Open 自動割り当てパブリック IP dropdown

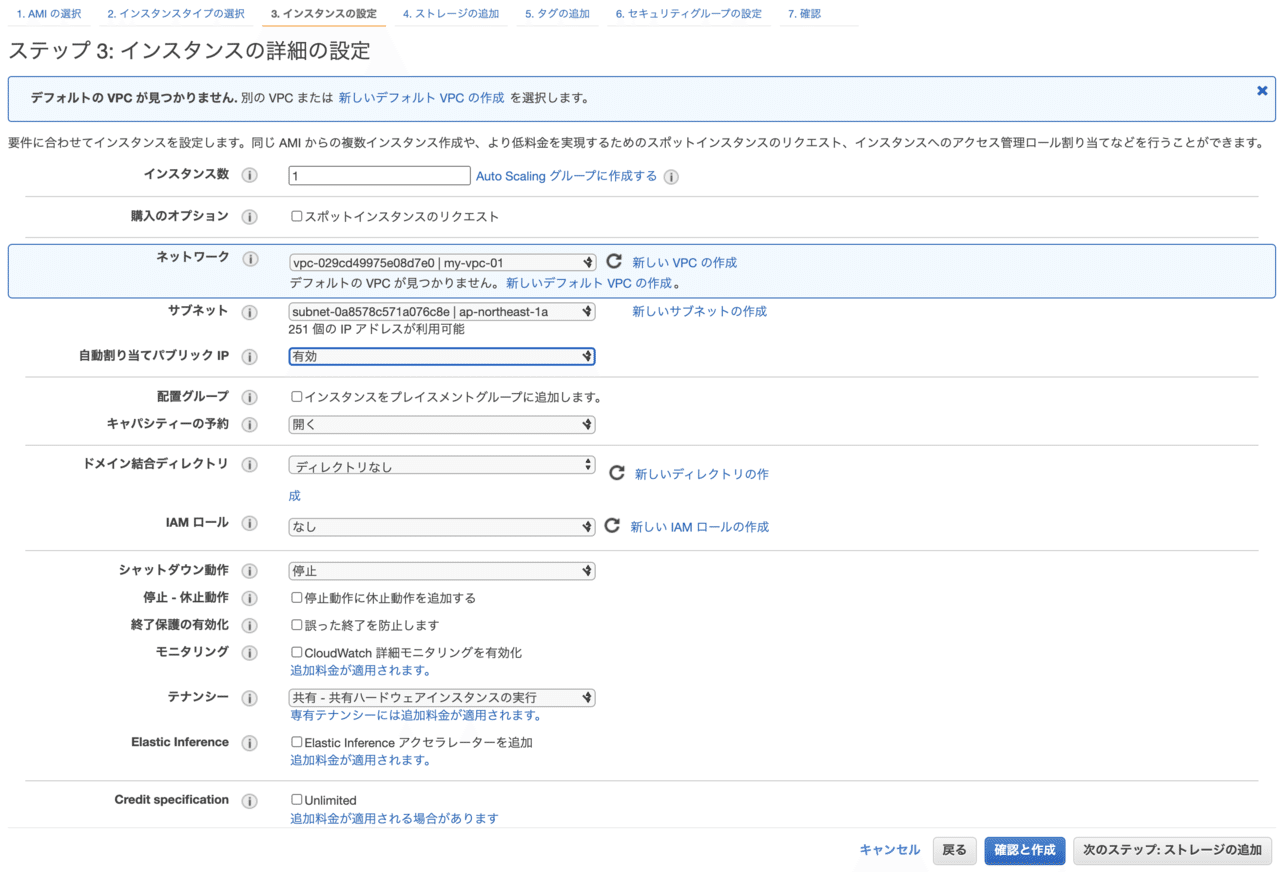[442, 356]
